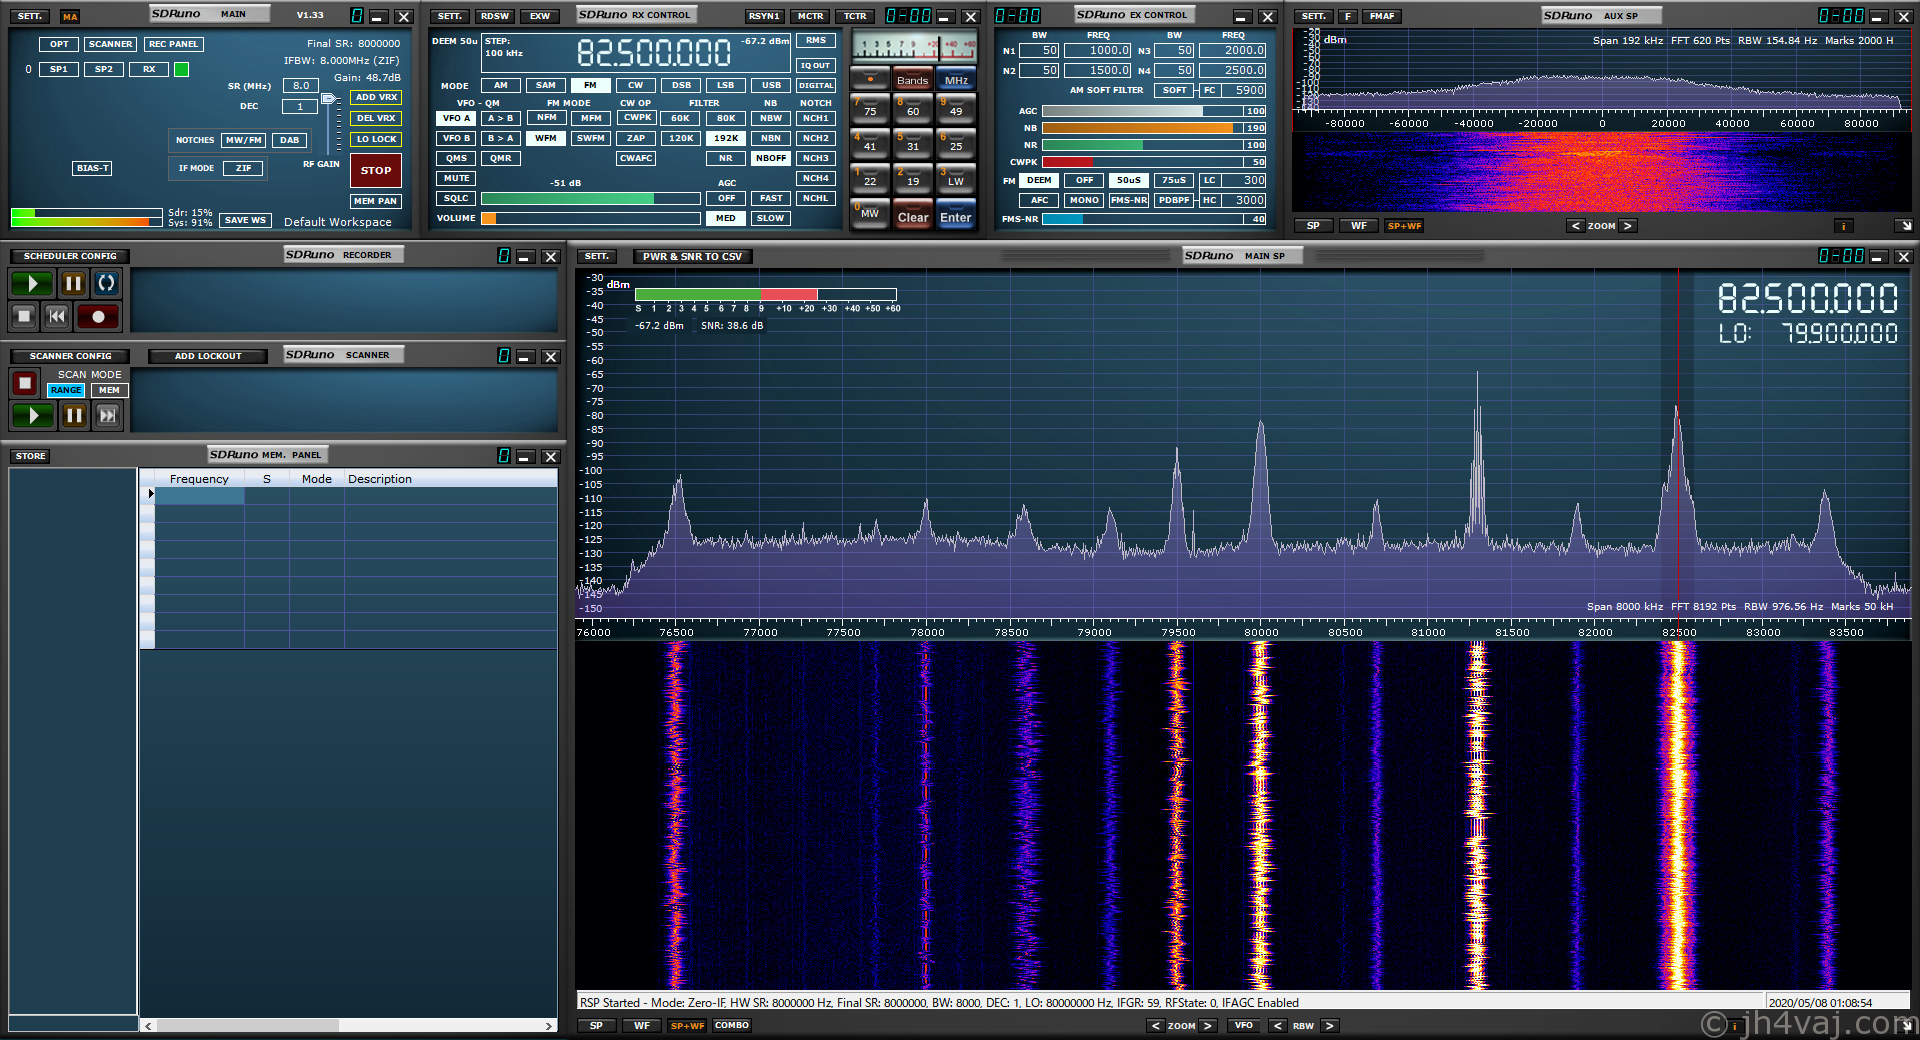Zoom in Aux SP with right arrow
Screen dimensions: 1920x1040
coord(1627,226)
